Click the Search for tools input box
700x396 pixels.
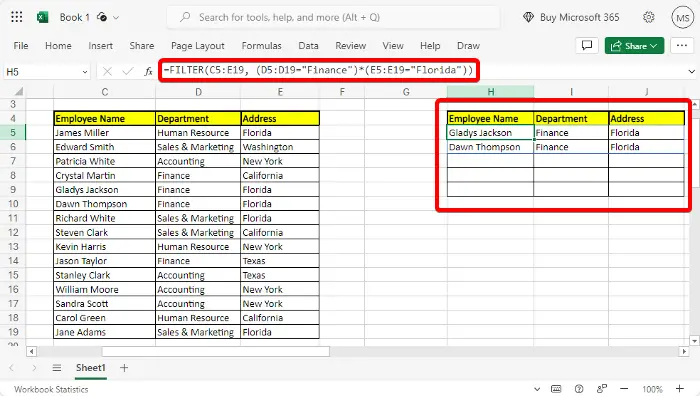click(333, 17)
